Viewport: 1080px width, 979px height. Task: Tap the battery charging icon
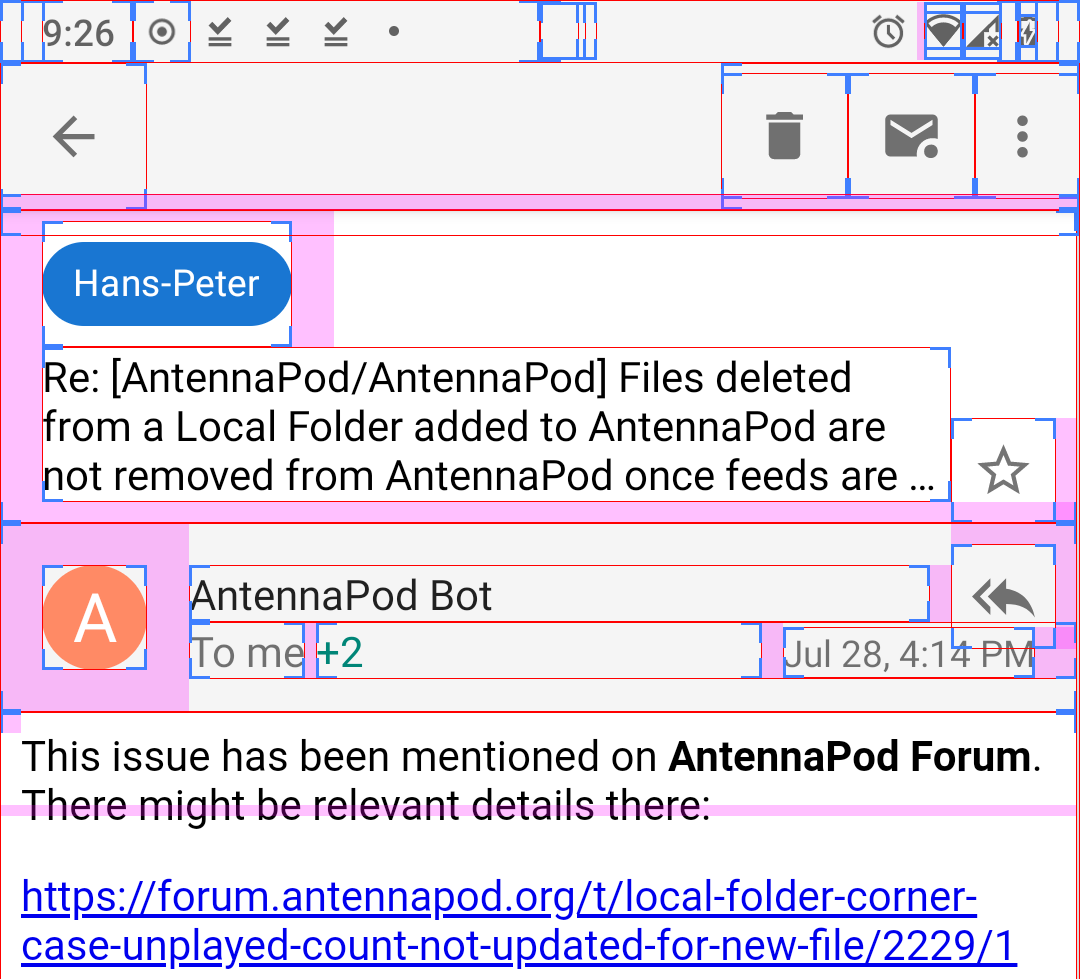[1027, 32]
